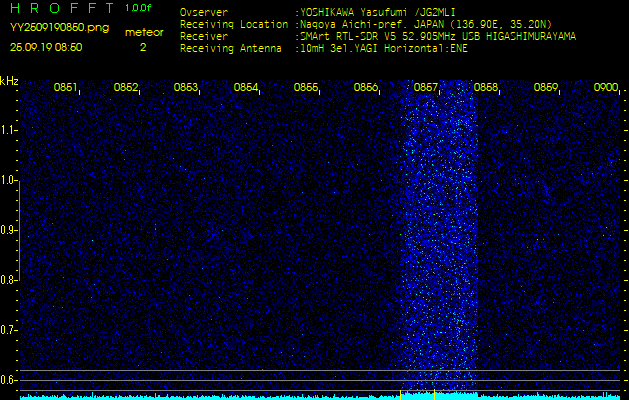Click the bright meteor echo burst at 0857
This screenshot has height=400, width=629.
(x=439, y=237)
